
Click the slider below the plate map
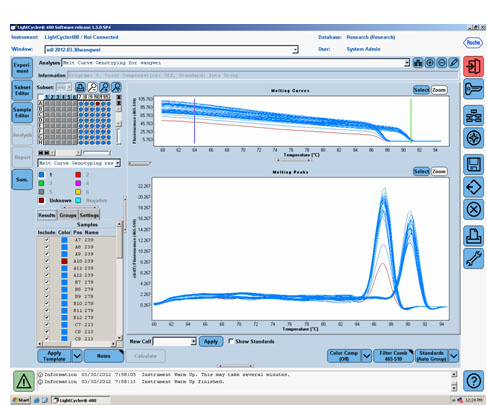97,153
